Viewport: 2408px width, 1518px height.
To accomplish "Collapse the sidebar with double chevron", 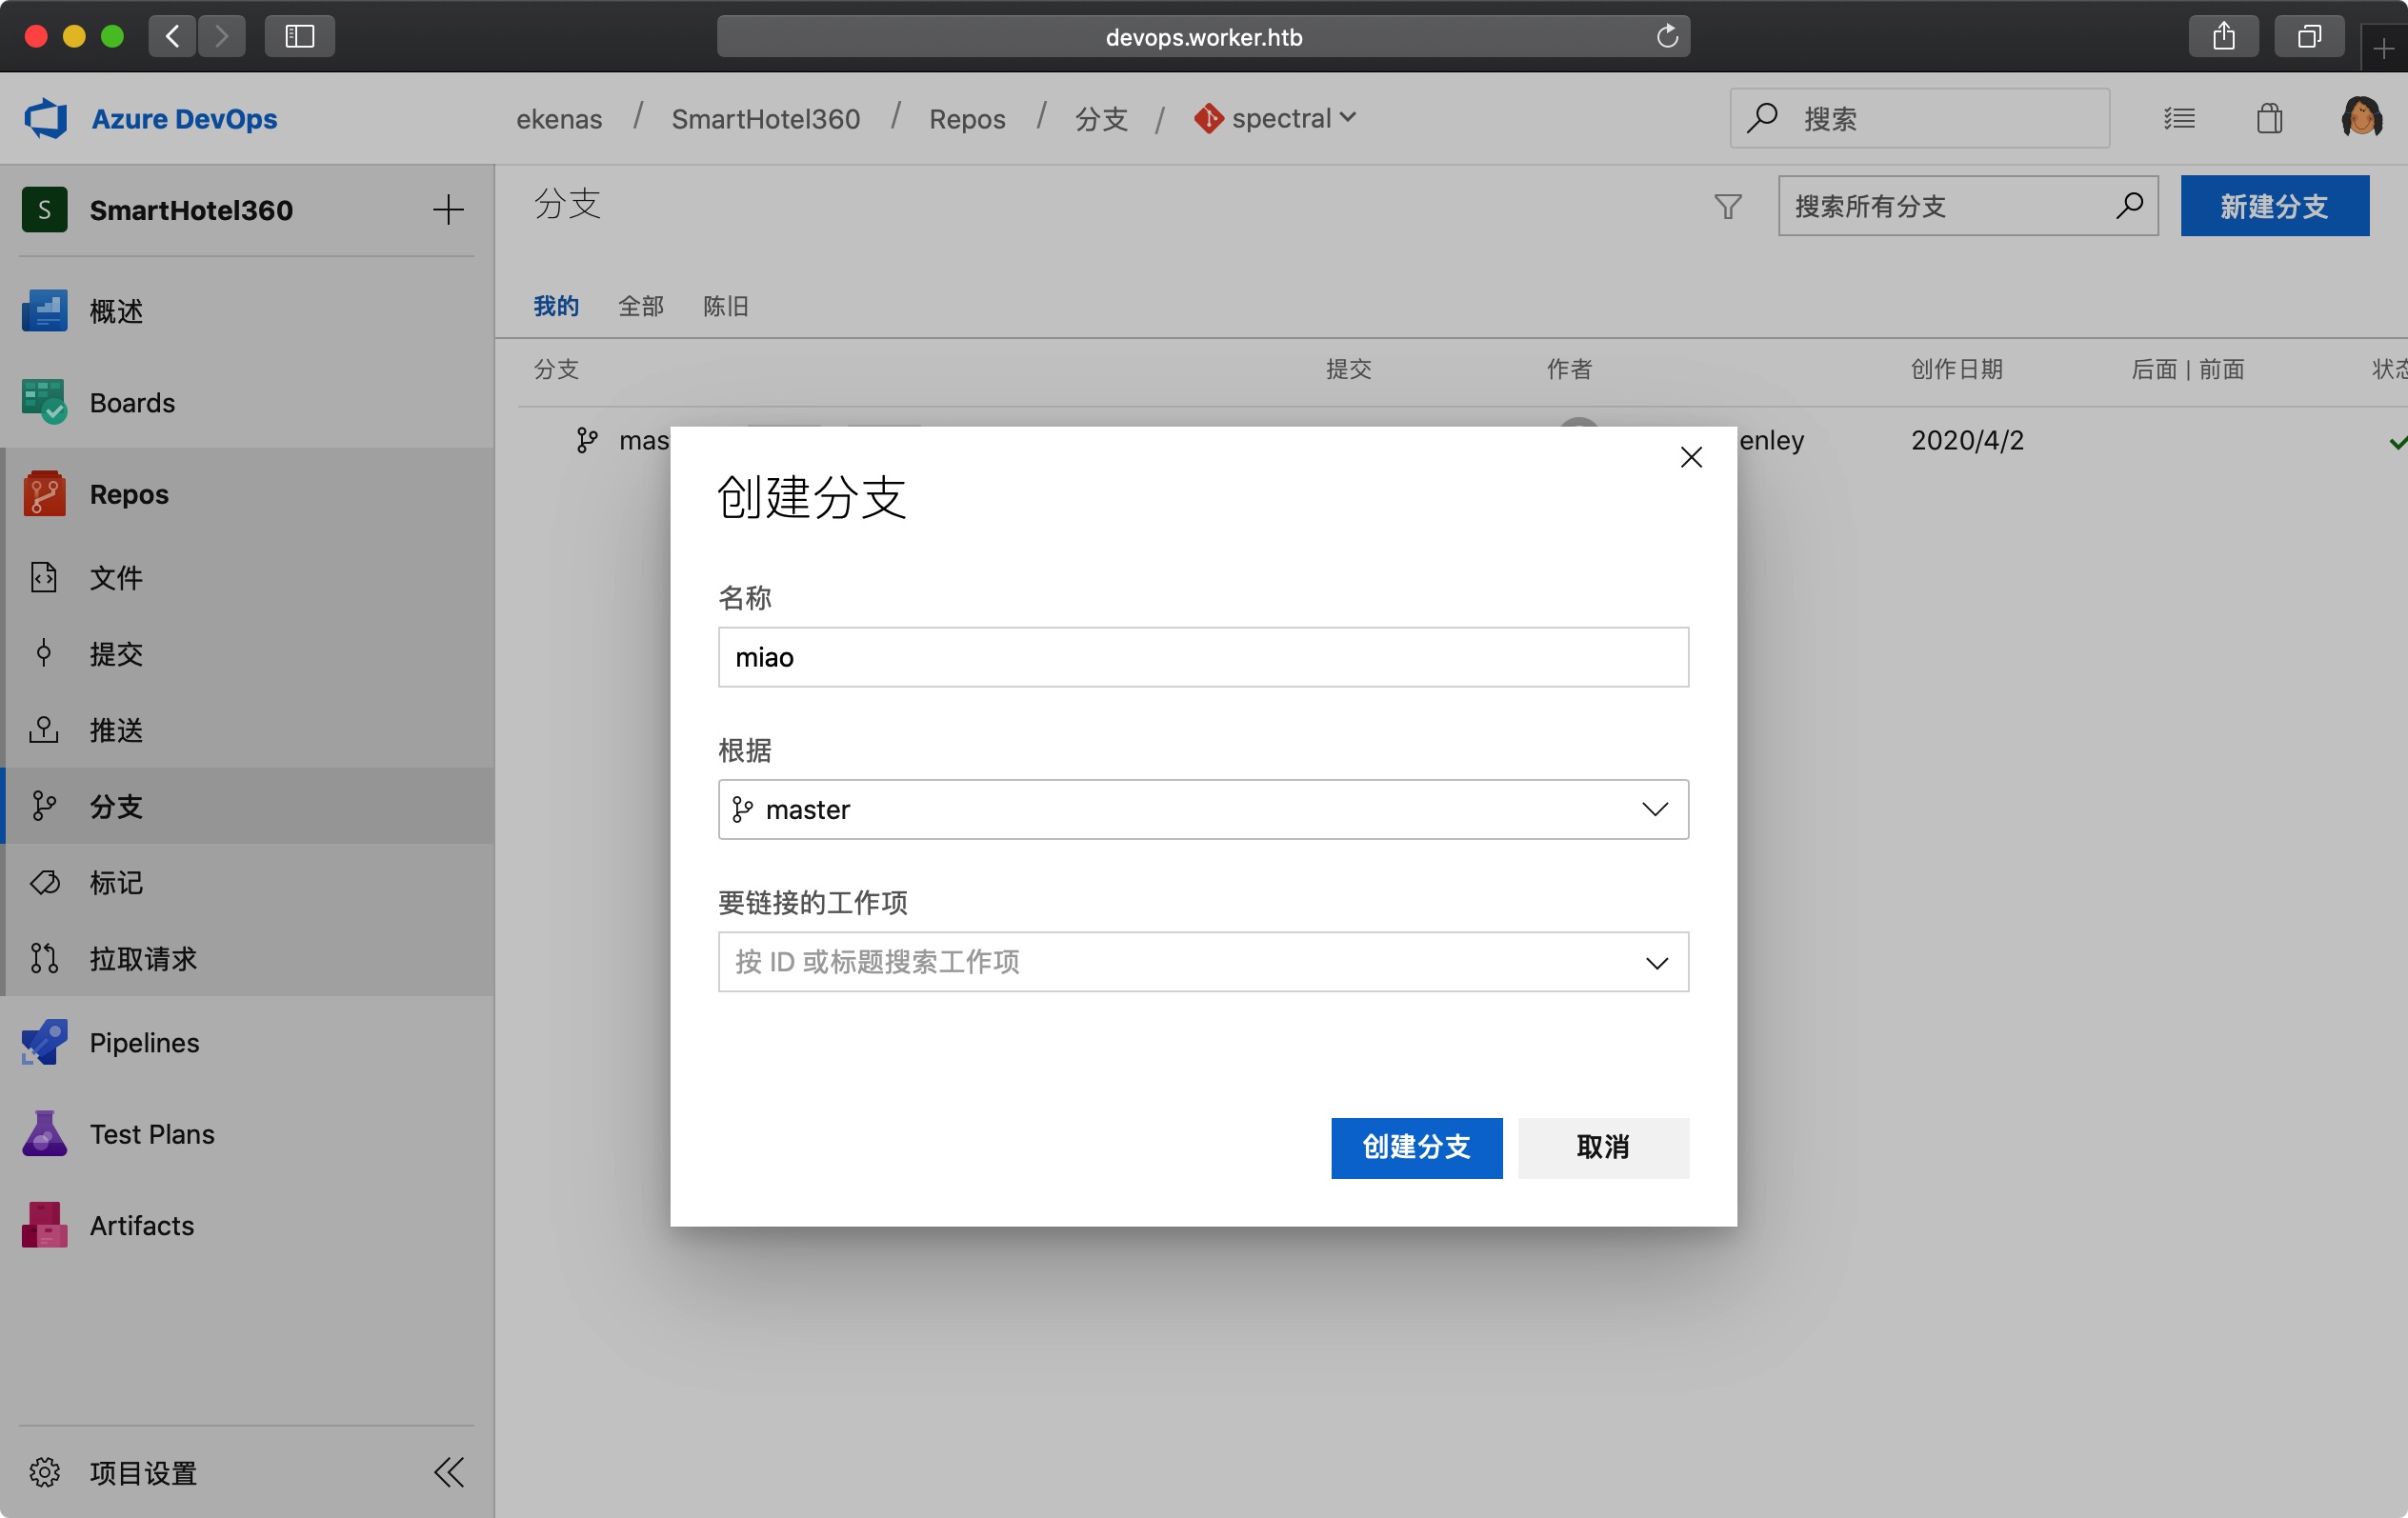I will pos(448,1471).
